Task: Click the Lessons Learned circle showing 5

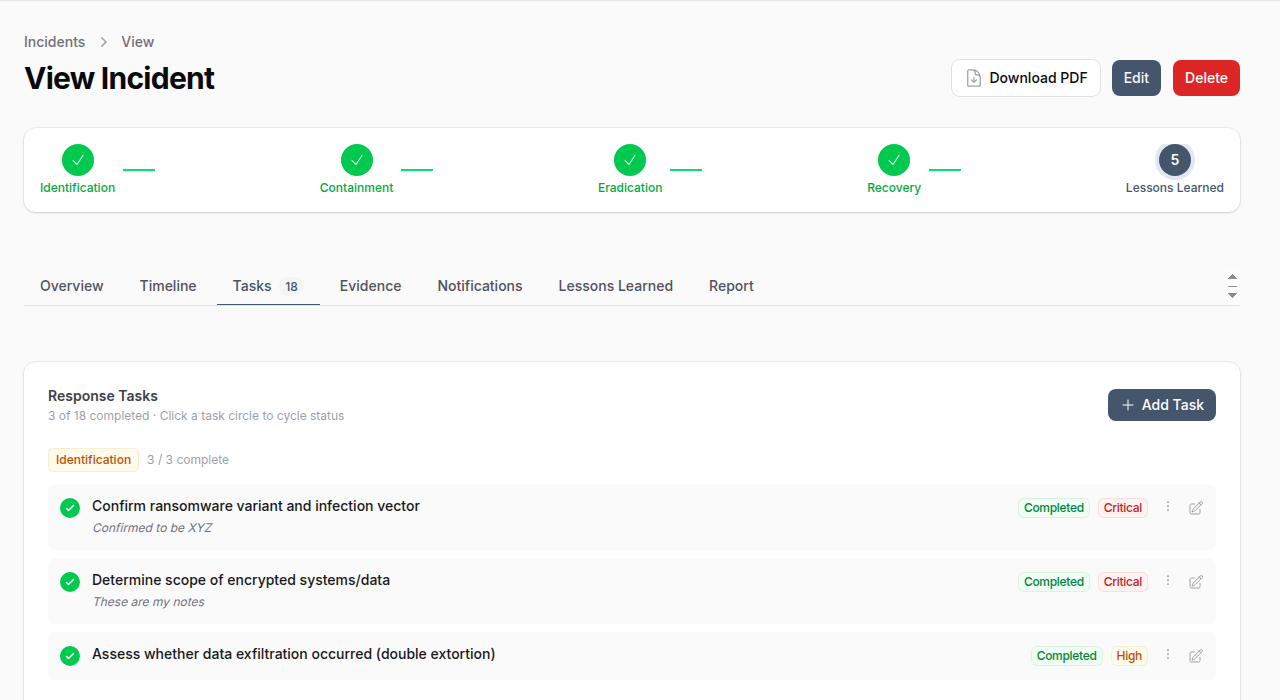Action: point(1175,159)
